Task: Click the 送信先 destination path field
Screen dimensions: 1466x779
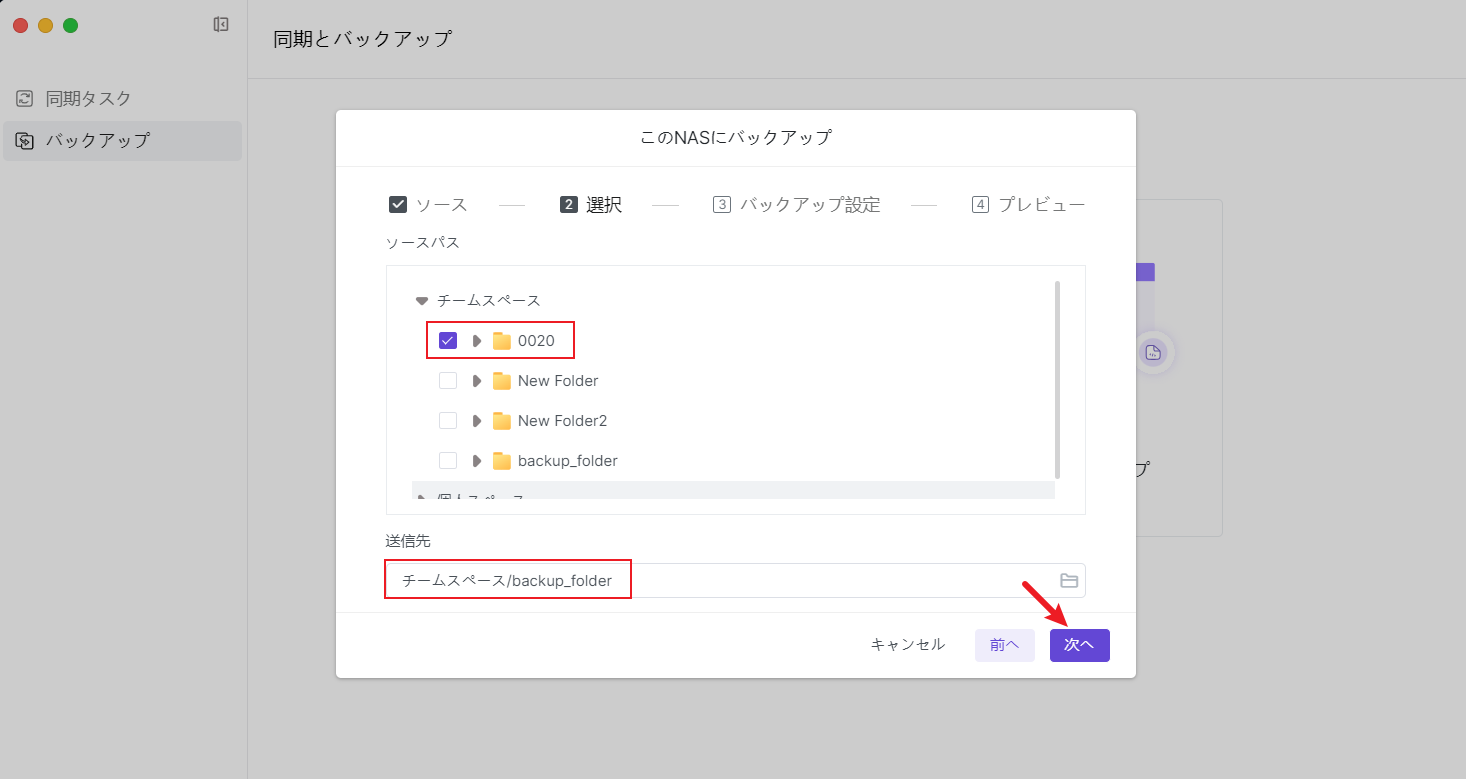Action: click(720, 581)
